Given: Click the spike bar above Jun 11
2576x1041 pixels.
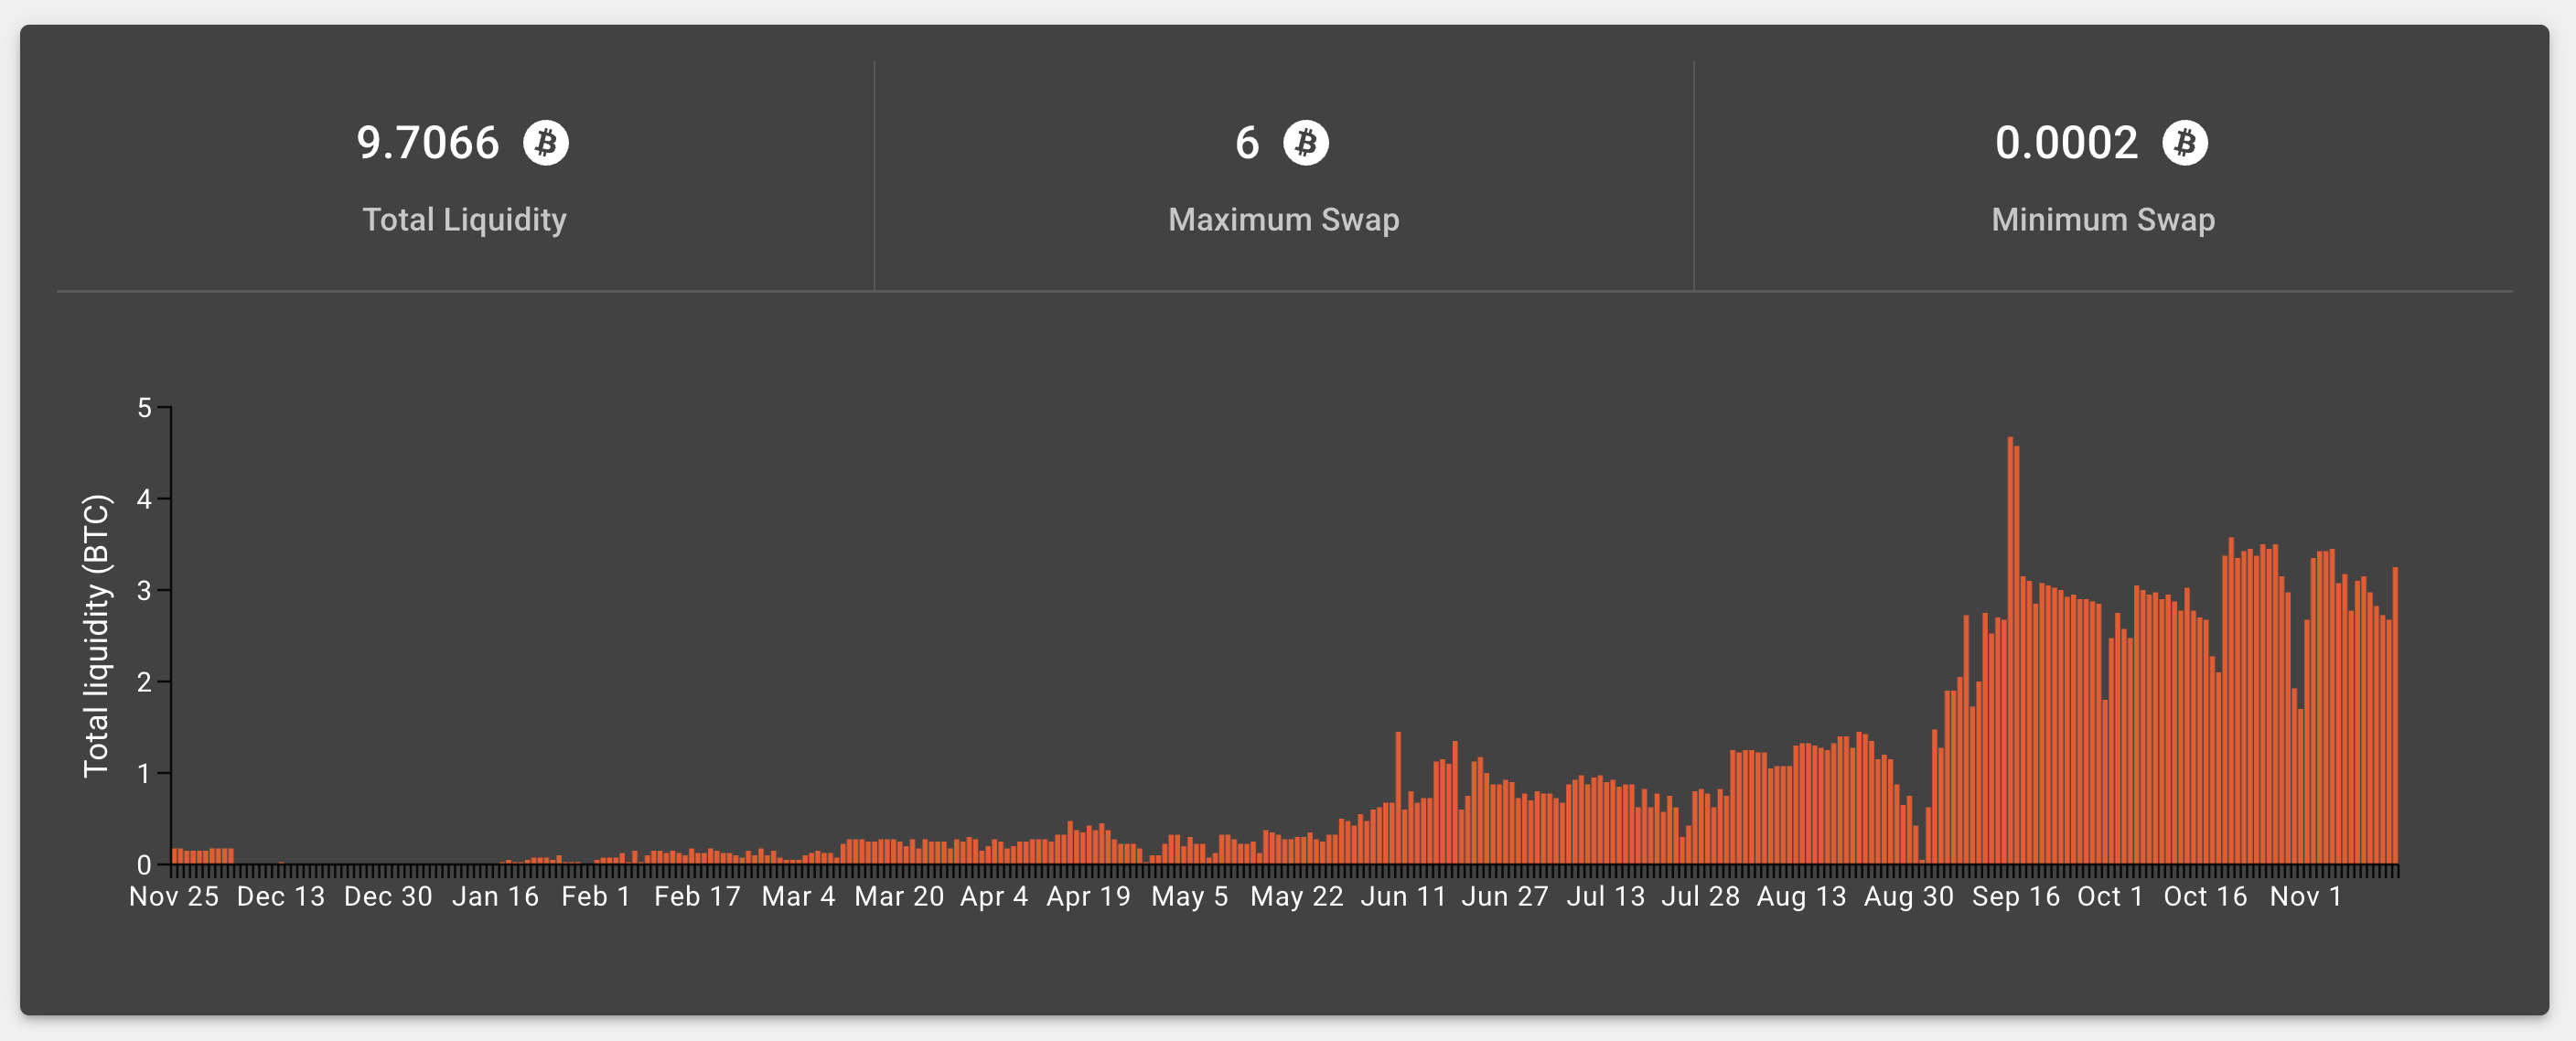Looking at the screenshot, I should point(1398,798).
